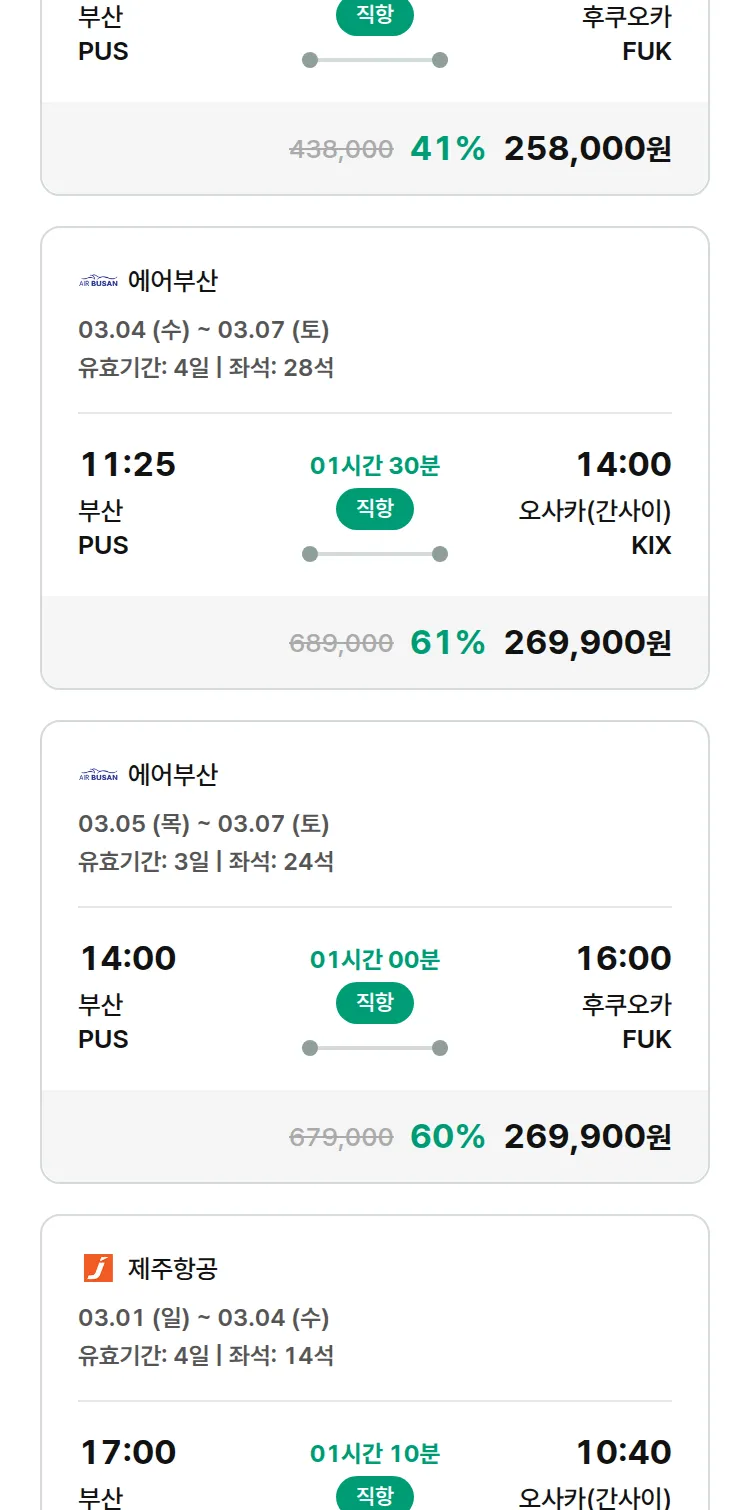Click the 03.01 (일) ~ 03.04 (수) date range
Screen dimensions: 750x1510
(204, 1318)
